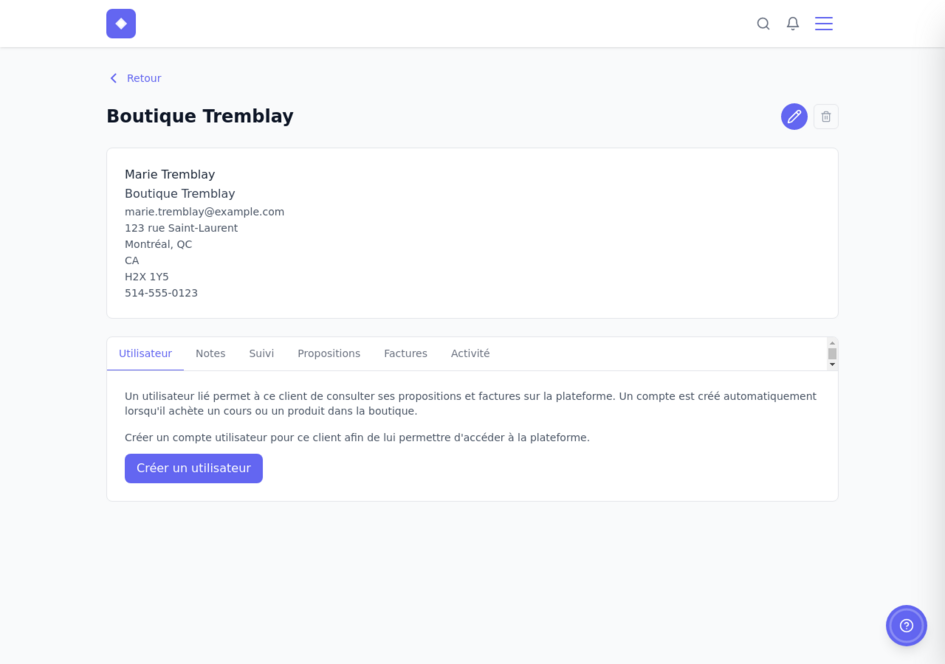Delete the client with trash icon

(x=826, y=116)
